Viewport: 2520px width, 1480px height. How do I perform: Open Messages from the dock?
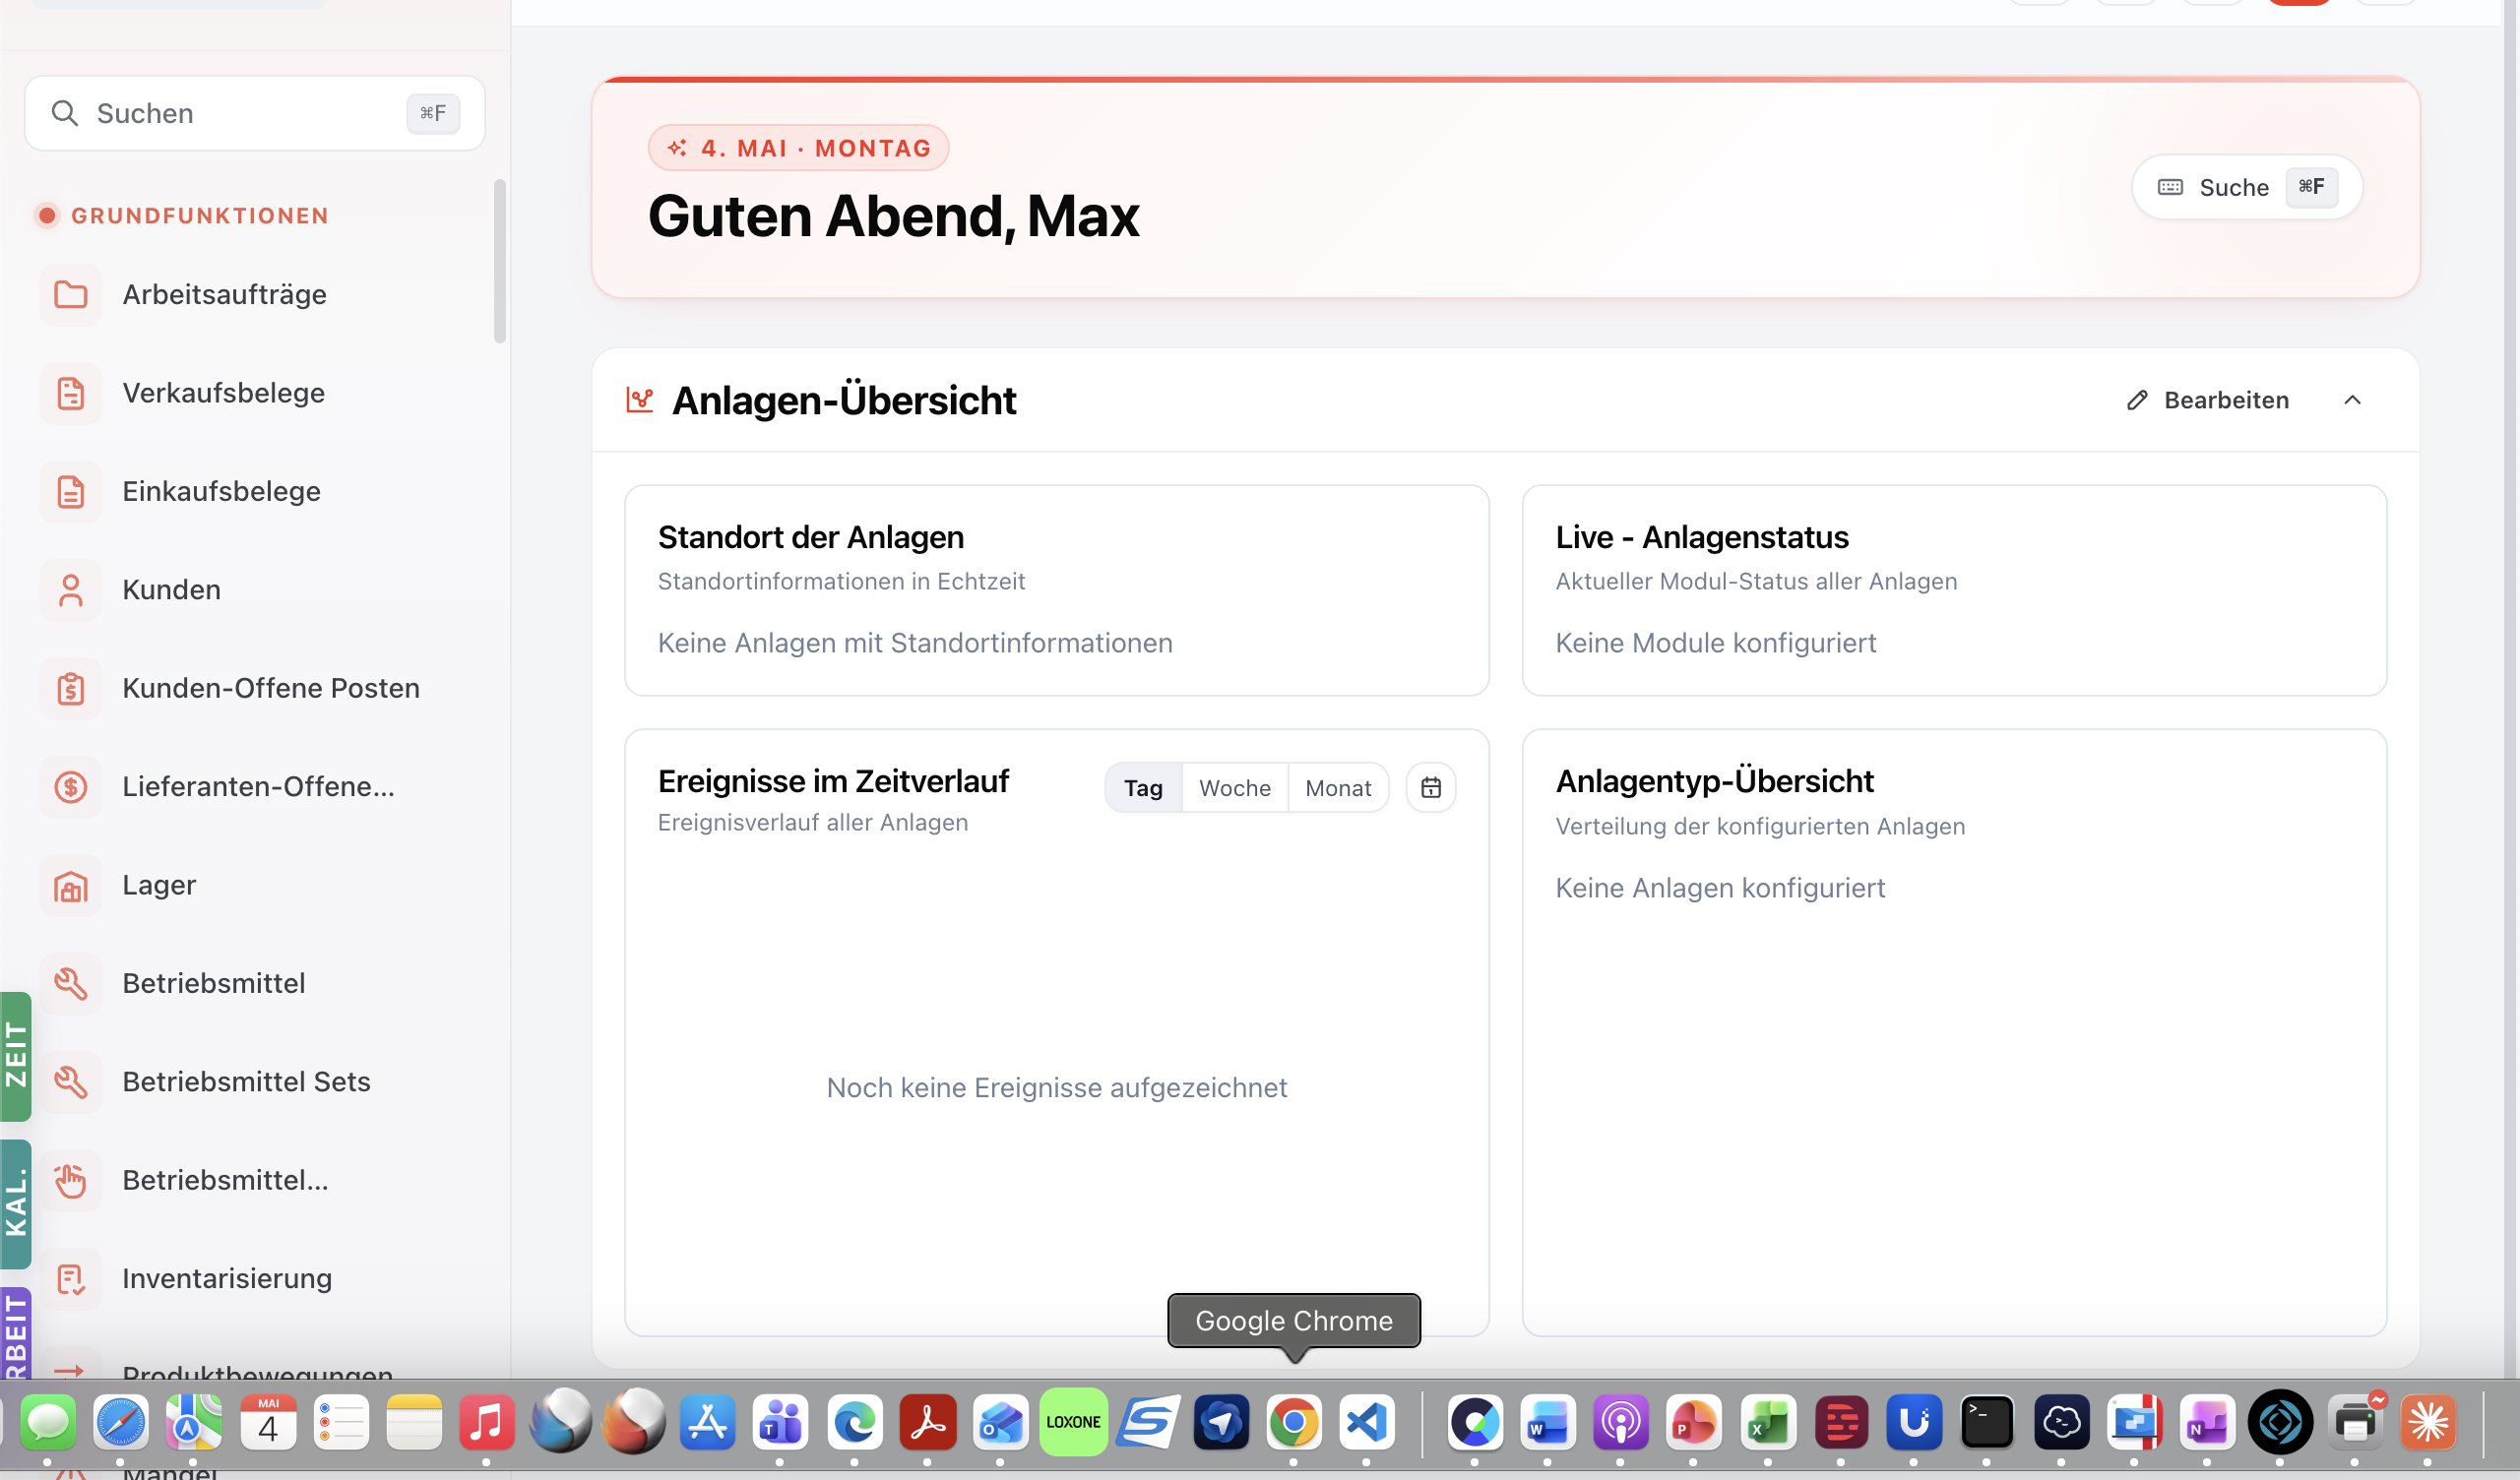click(48, 1422)
